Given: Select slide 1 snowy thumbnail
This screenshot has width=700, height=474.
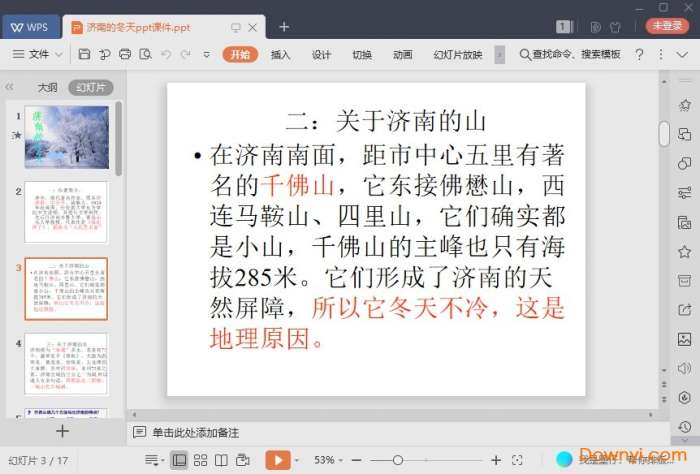Looking at the screenshot, I should pyautogui.click(x=67, y=137).
